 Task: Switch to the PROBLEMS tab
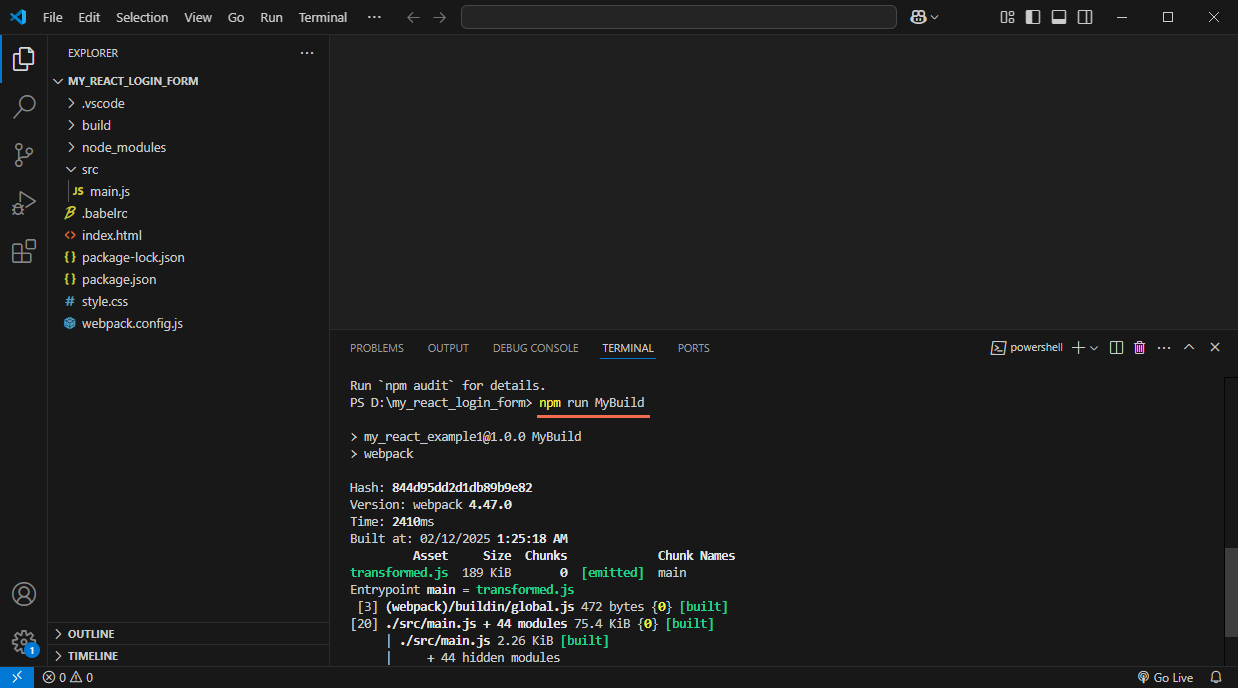tap(377, 348)
